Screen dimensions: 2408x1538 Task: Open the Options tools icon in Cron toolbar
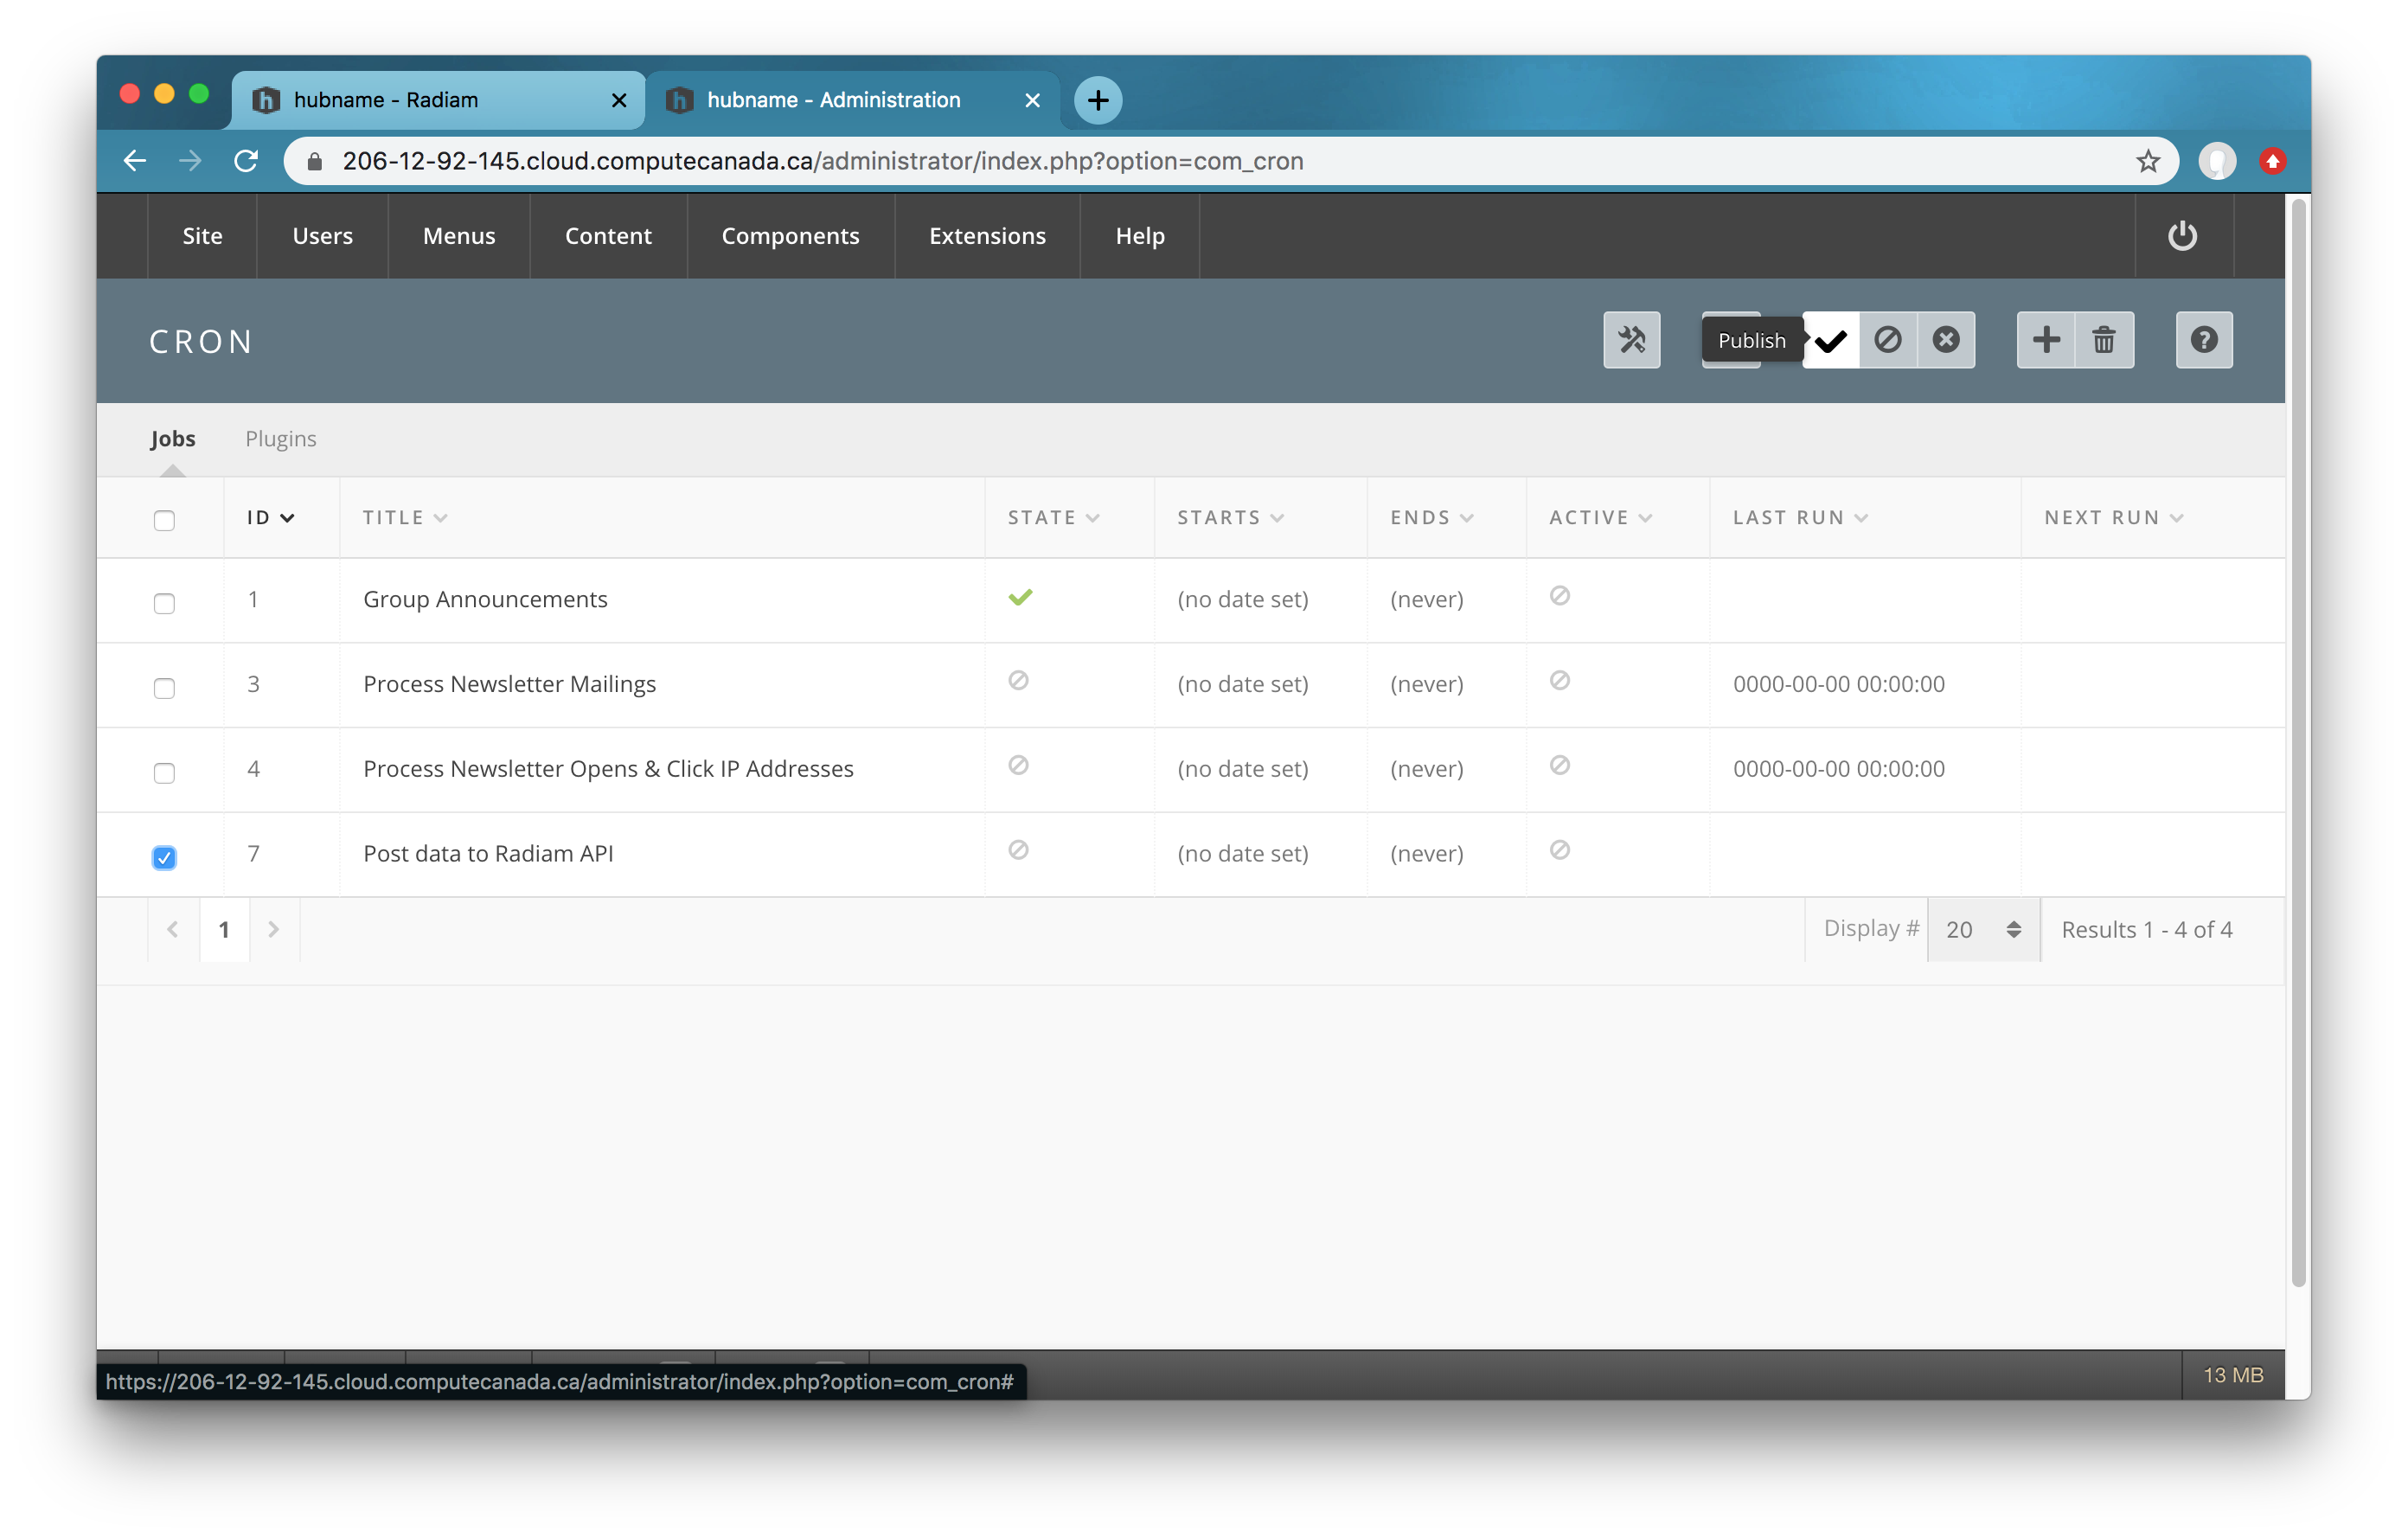pyautogui.click(x=1631, y=340)
